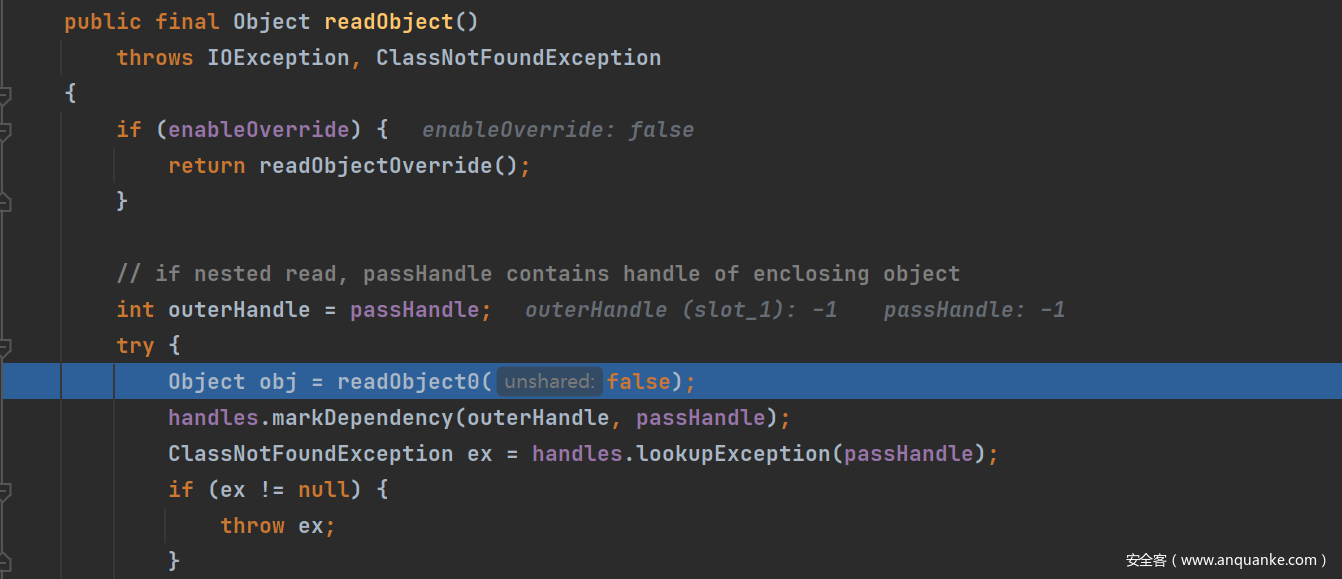
Task: Click the inline 'passHandle: -1' debug value
Action: pos(974,310)
